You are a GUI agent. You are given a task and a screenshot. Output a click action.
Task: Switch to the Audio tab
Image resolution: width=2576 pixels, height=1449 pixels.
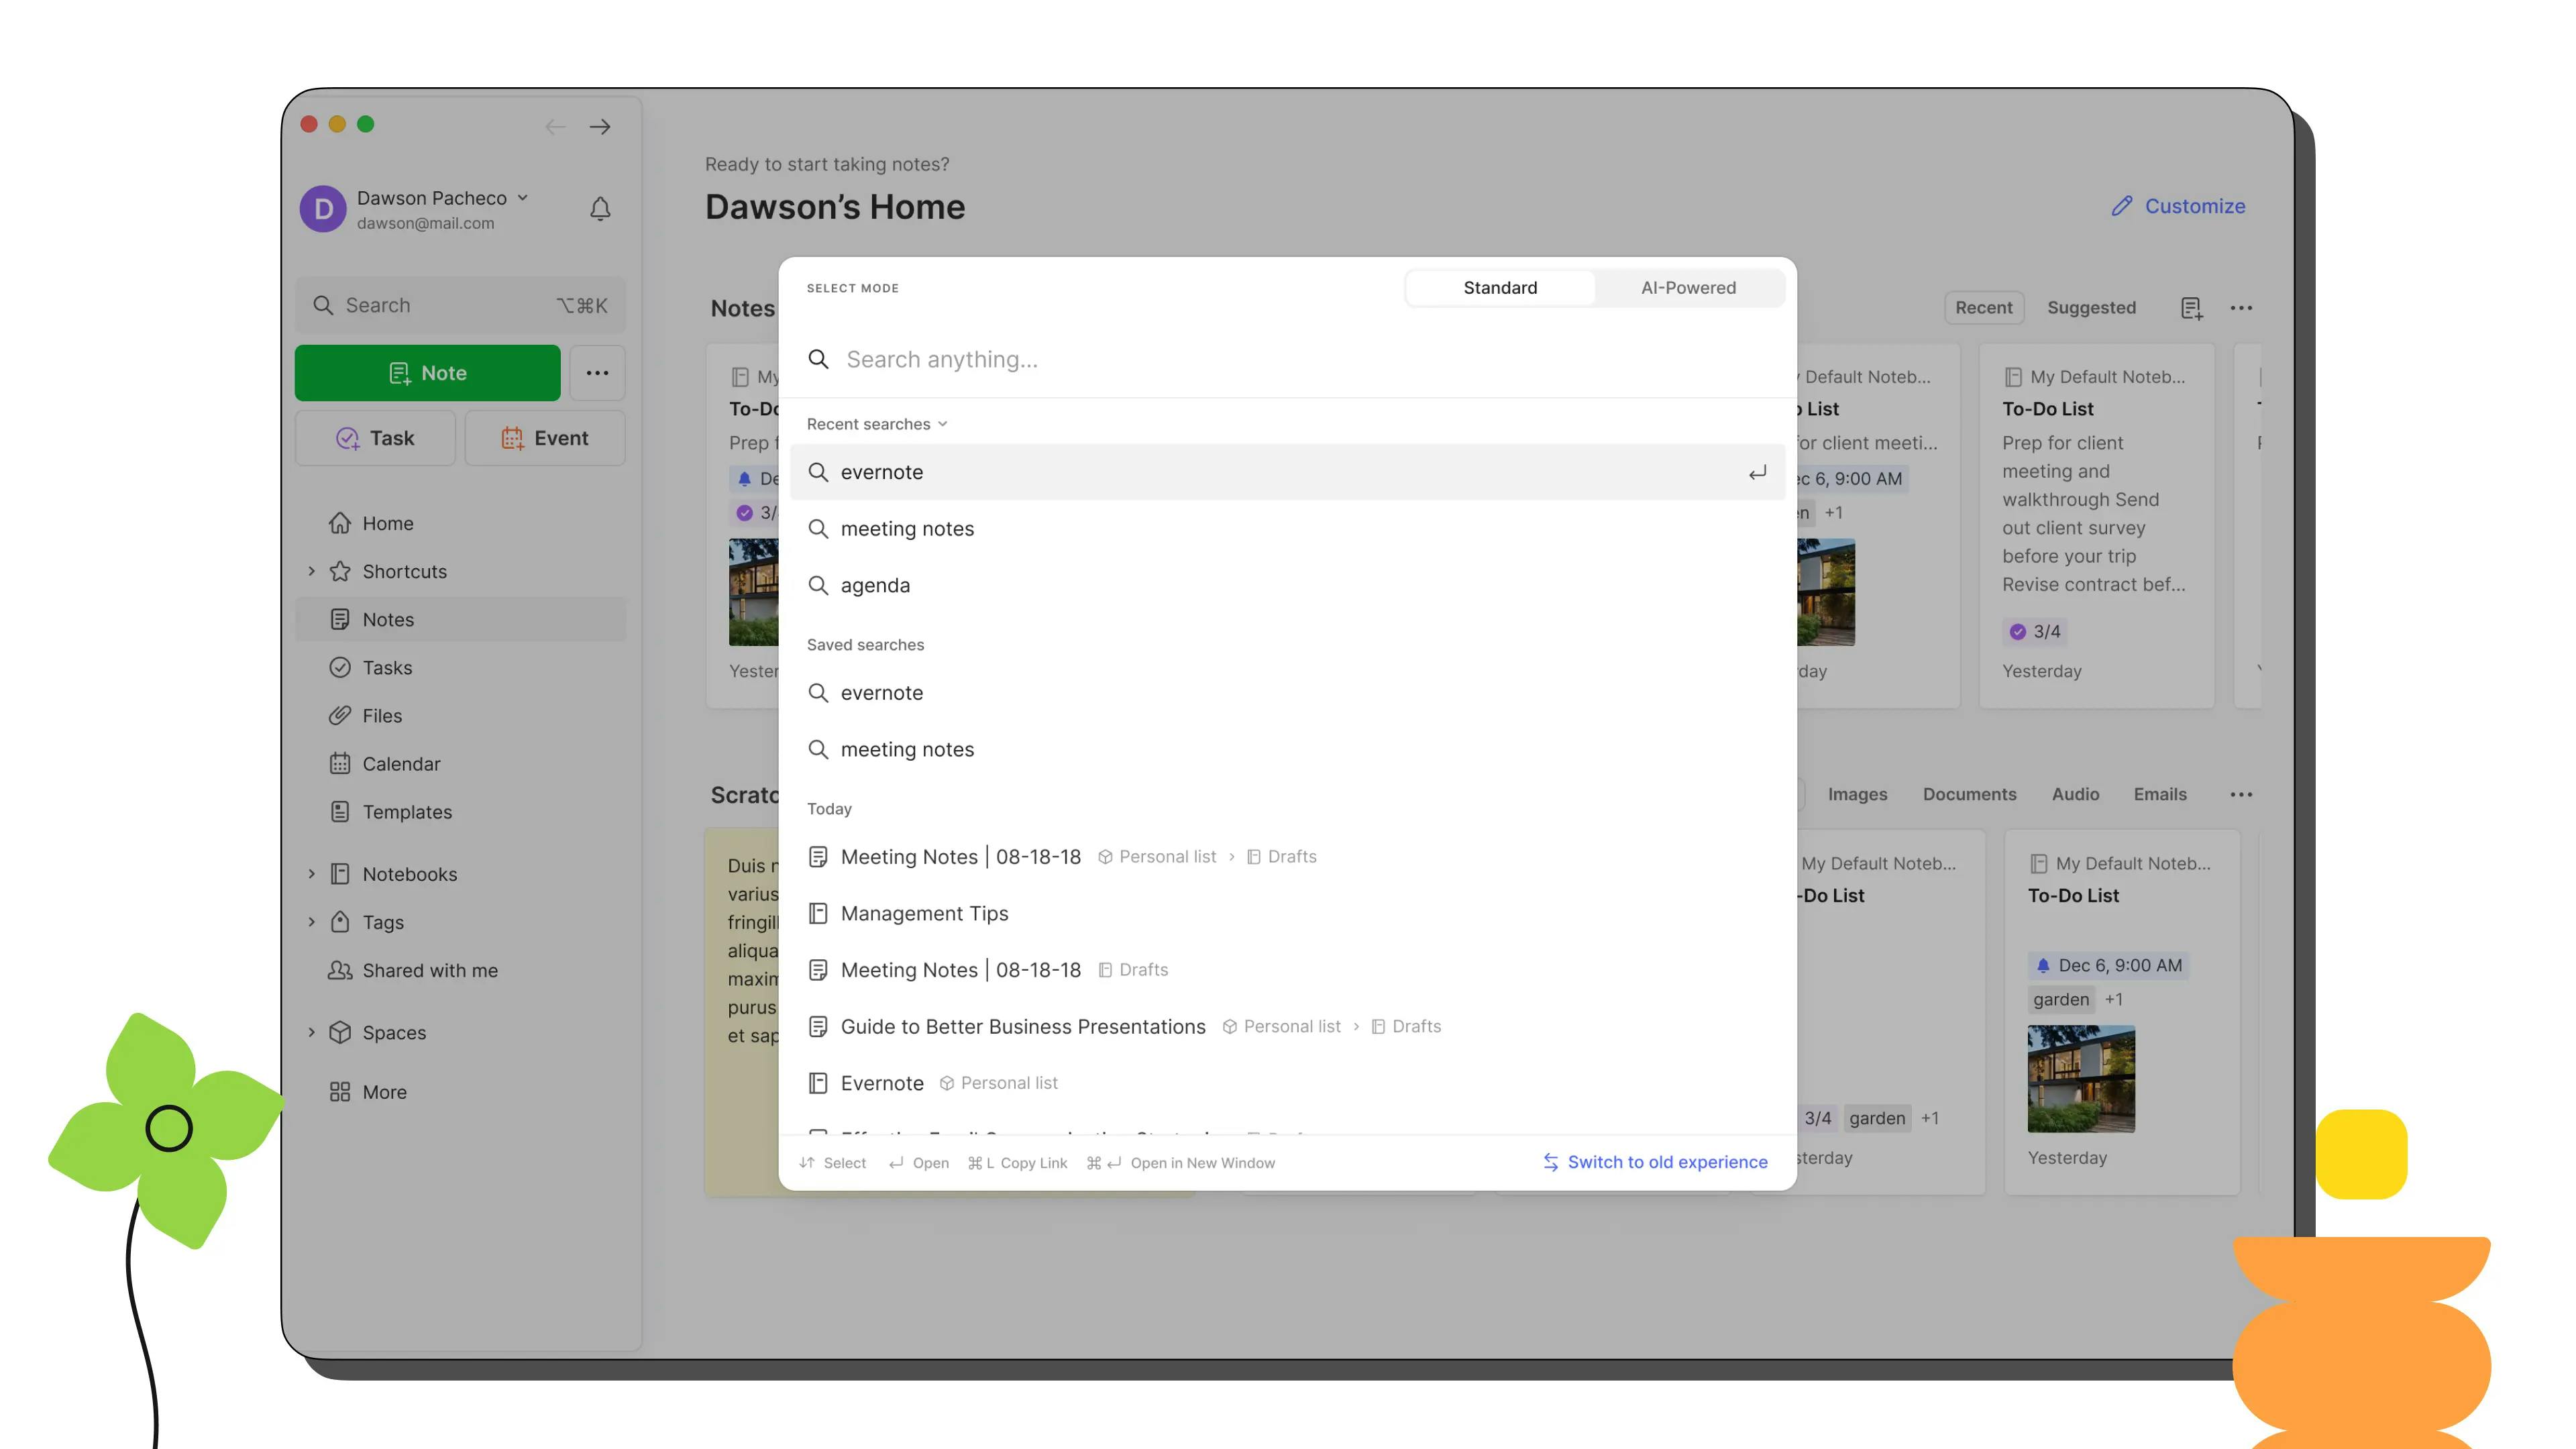[x=2075, y=794]
